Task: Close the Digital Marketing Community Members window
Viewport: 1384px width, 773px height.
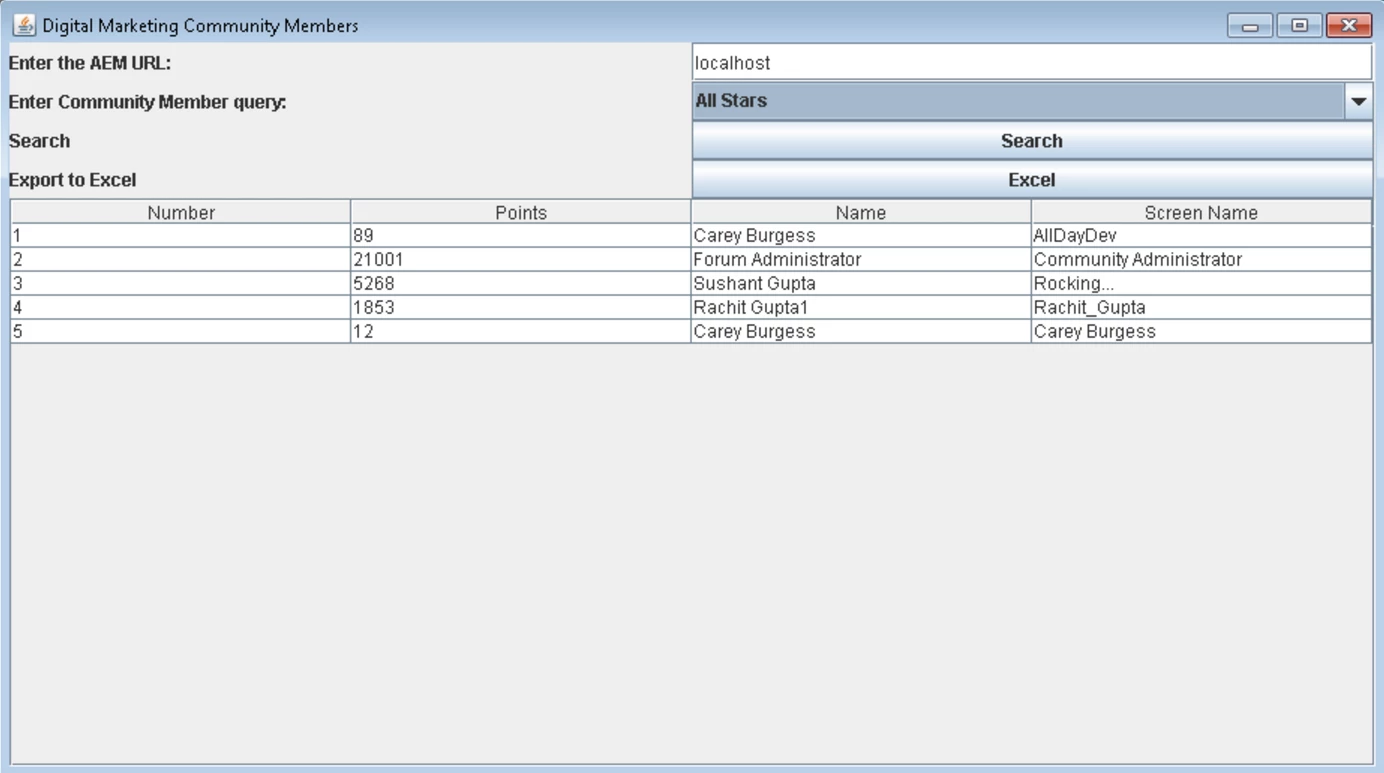Action: click(1349, 26)
